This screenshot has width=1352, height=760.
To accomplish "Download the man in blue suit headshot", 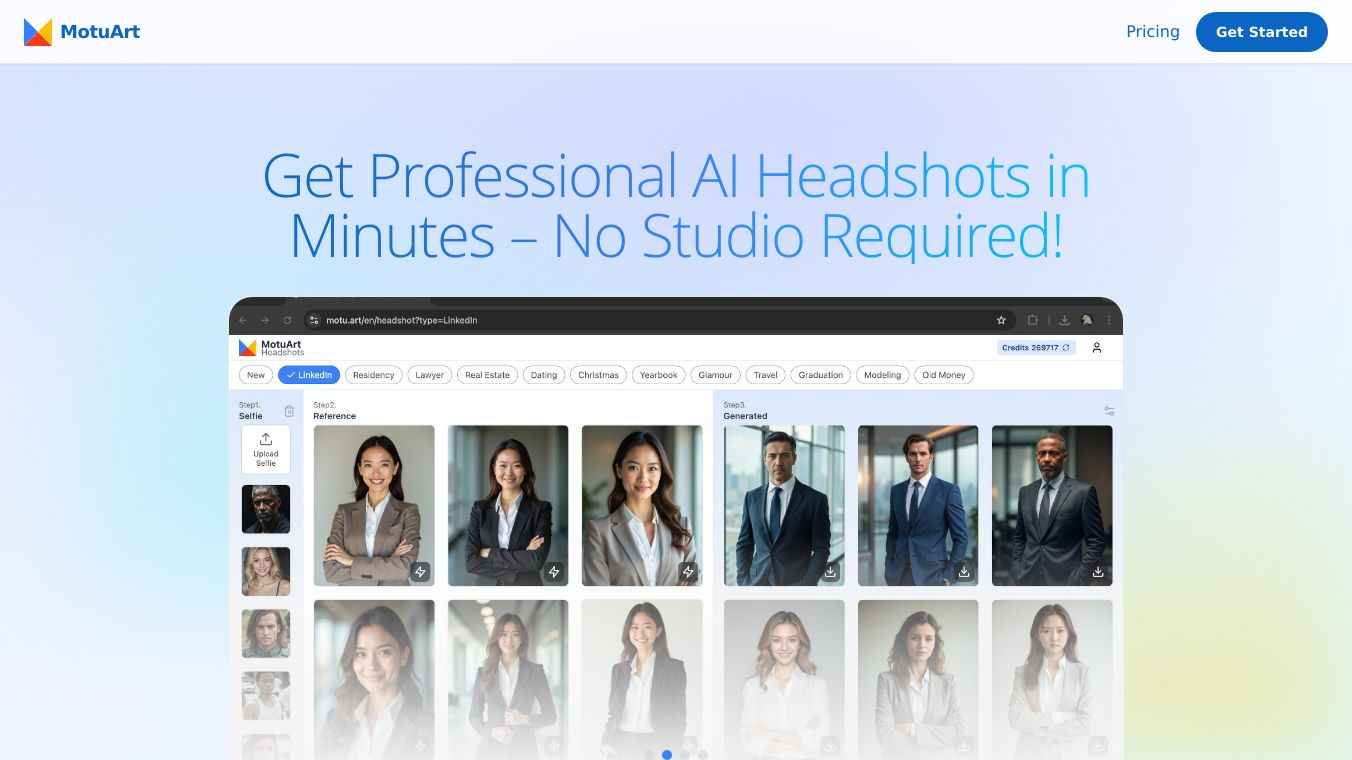I will [x=964, y=572].
